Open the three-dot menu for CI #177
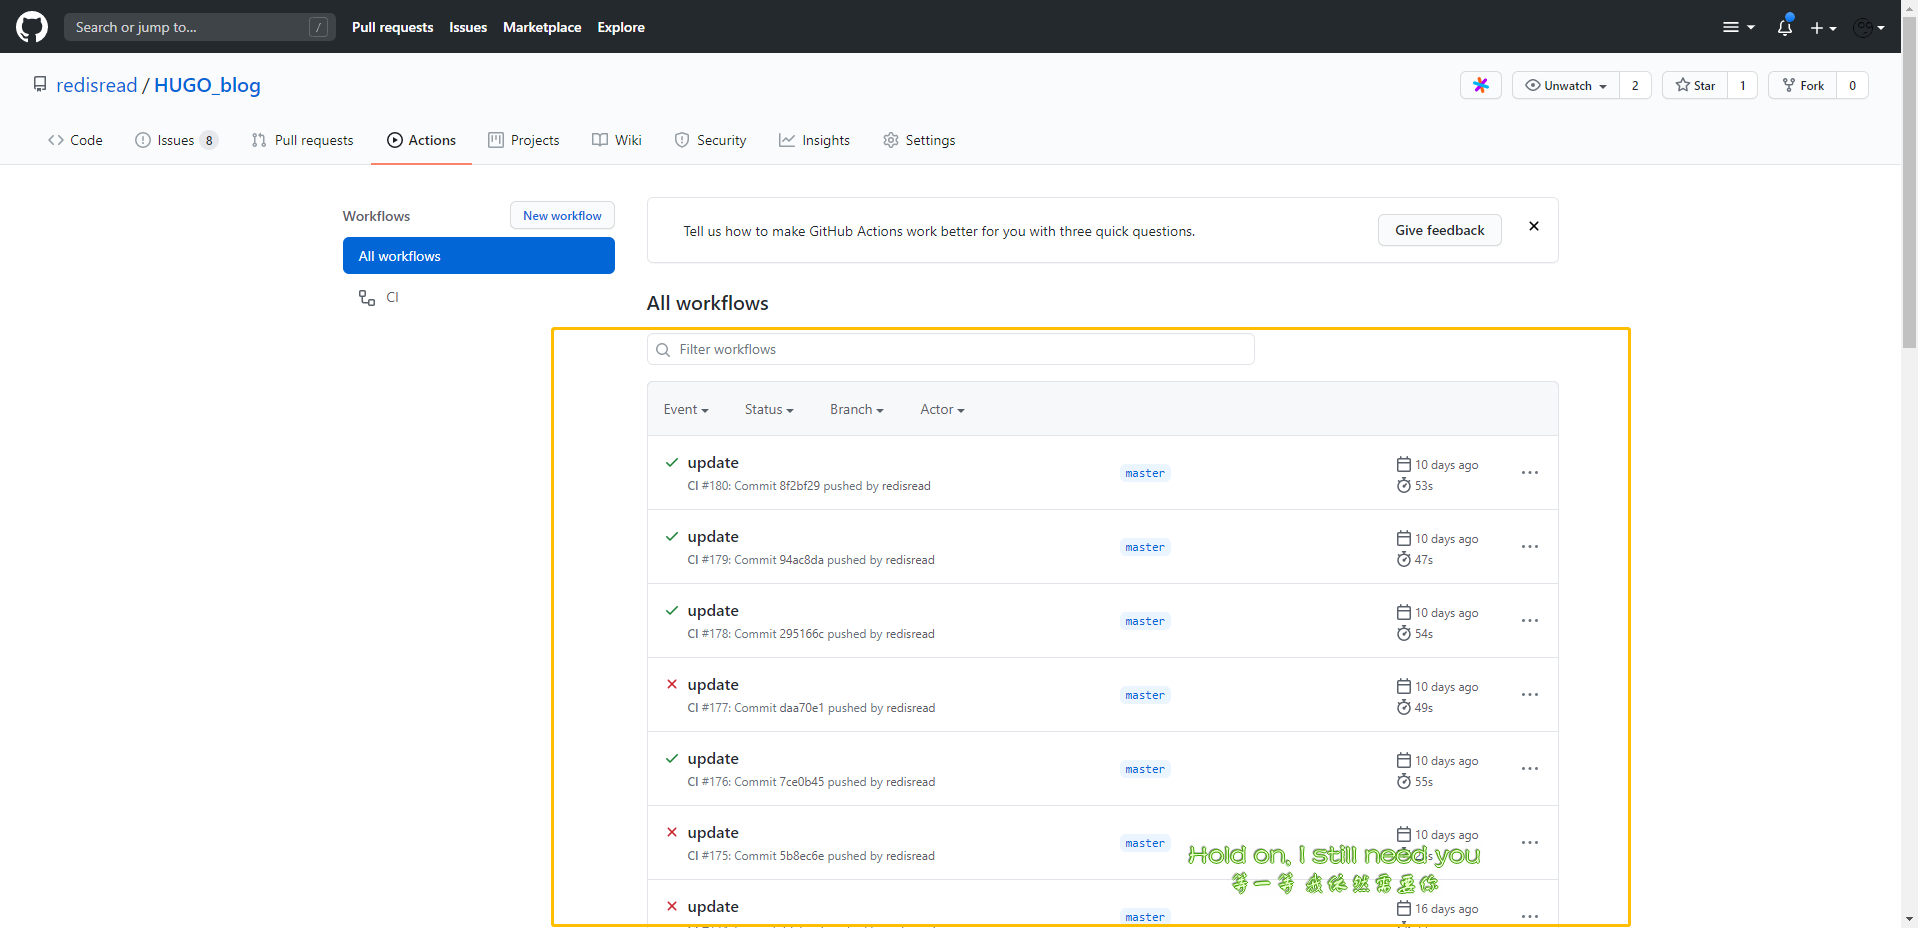 (x=1530, y=694)
